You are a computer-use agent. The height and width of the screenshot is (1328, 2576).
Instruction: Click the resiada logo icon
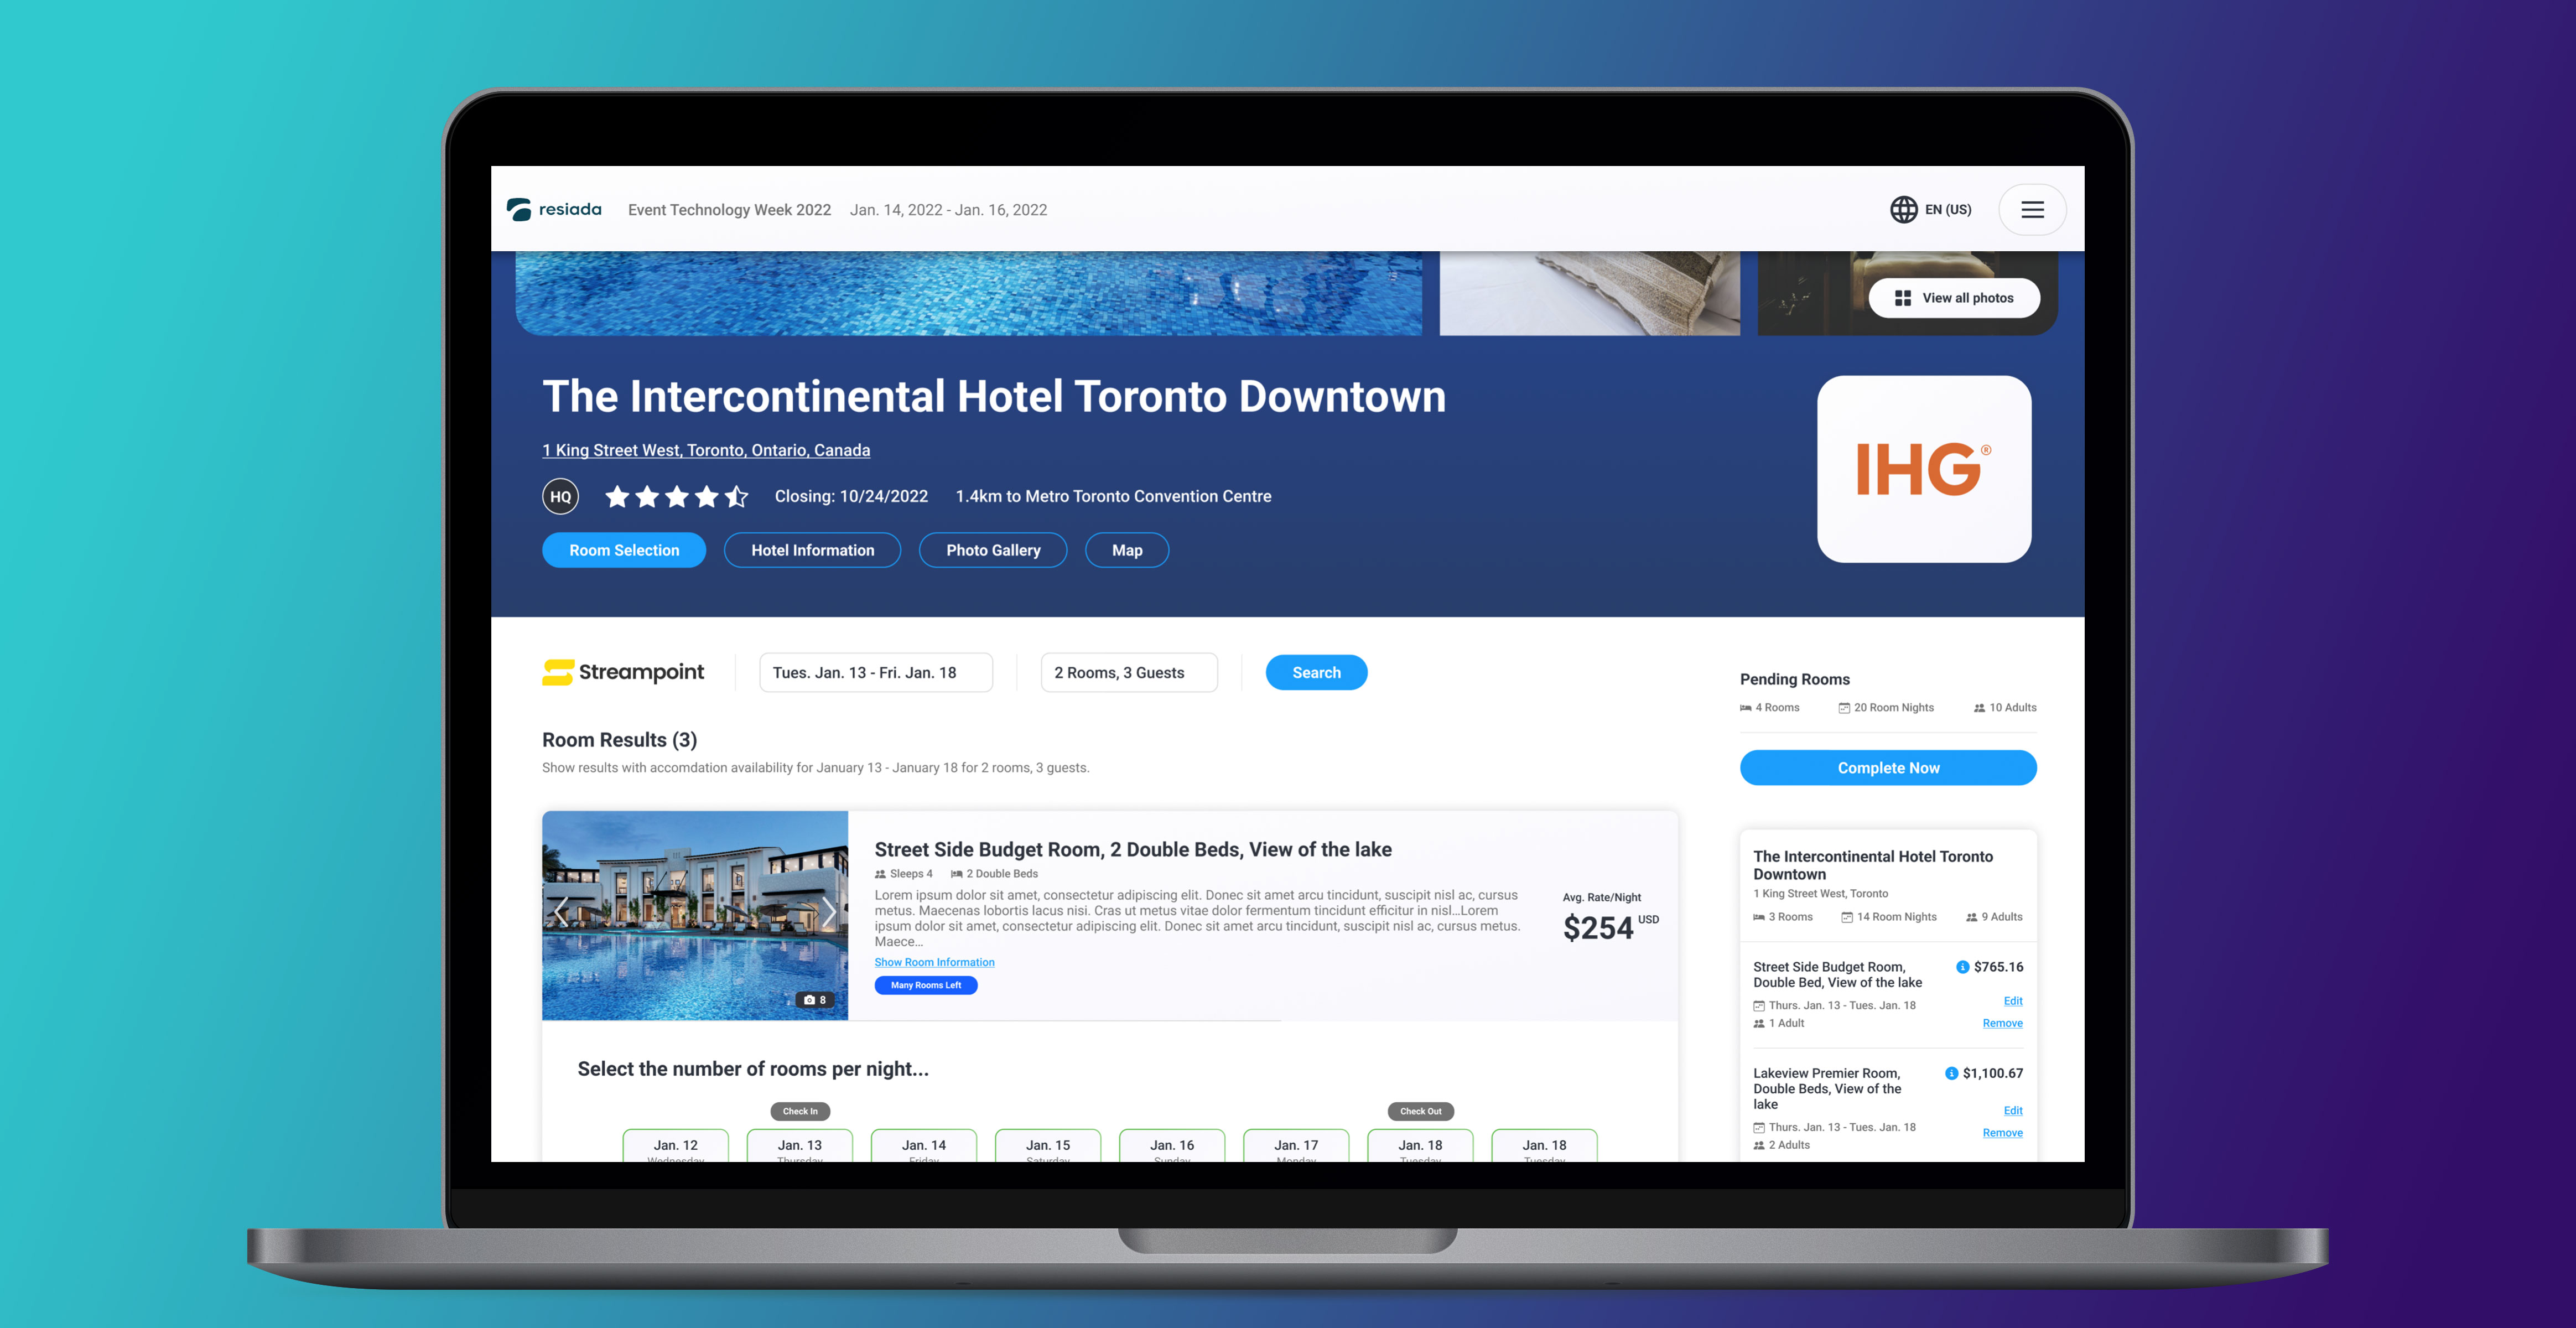pos(519,209)
